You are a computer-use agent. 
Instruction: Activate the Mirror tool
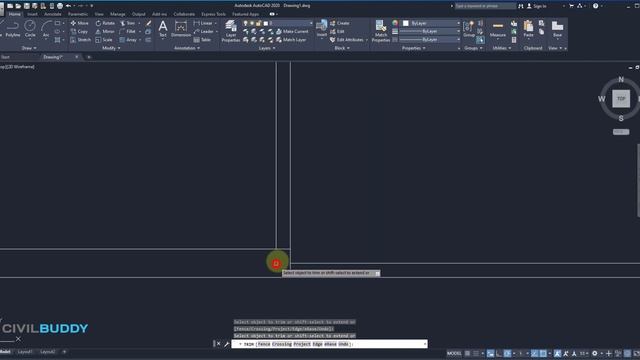[x=105, y=31]
